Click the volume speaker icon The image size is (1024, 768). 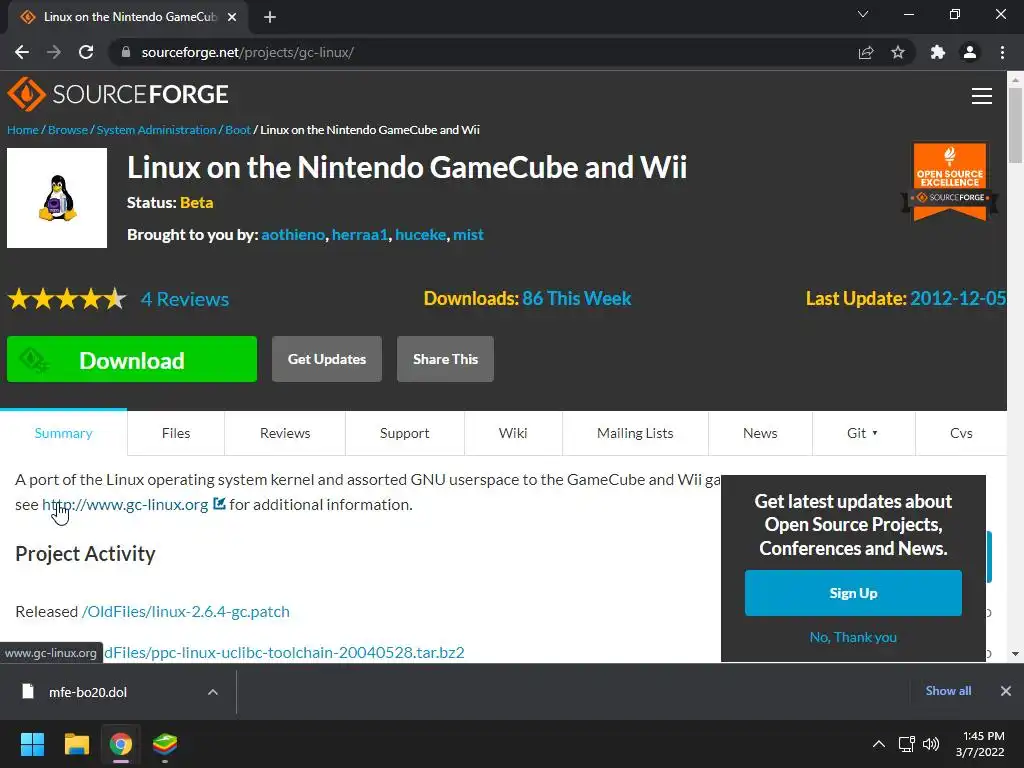(x=931, y=744)
